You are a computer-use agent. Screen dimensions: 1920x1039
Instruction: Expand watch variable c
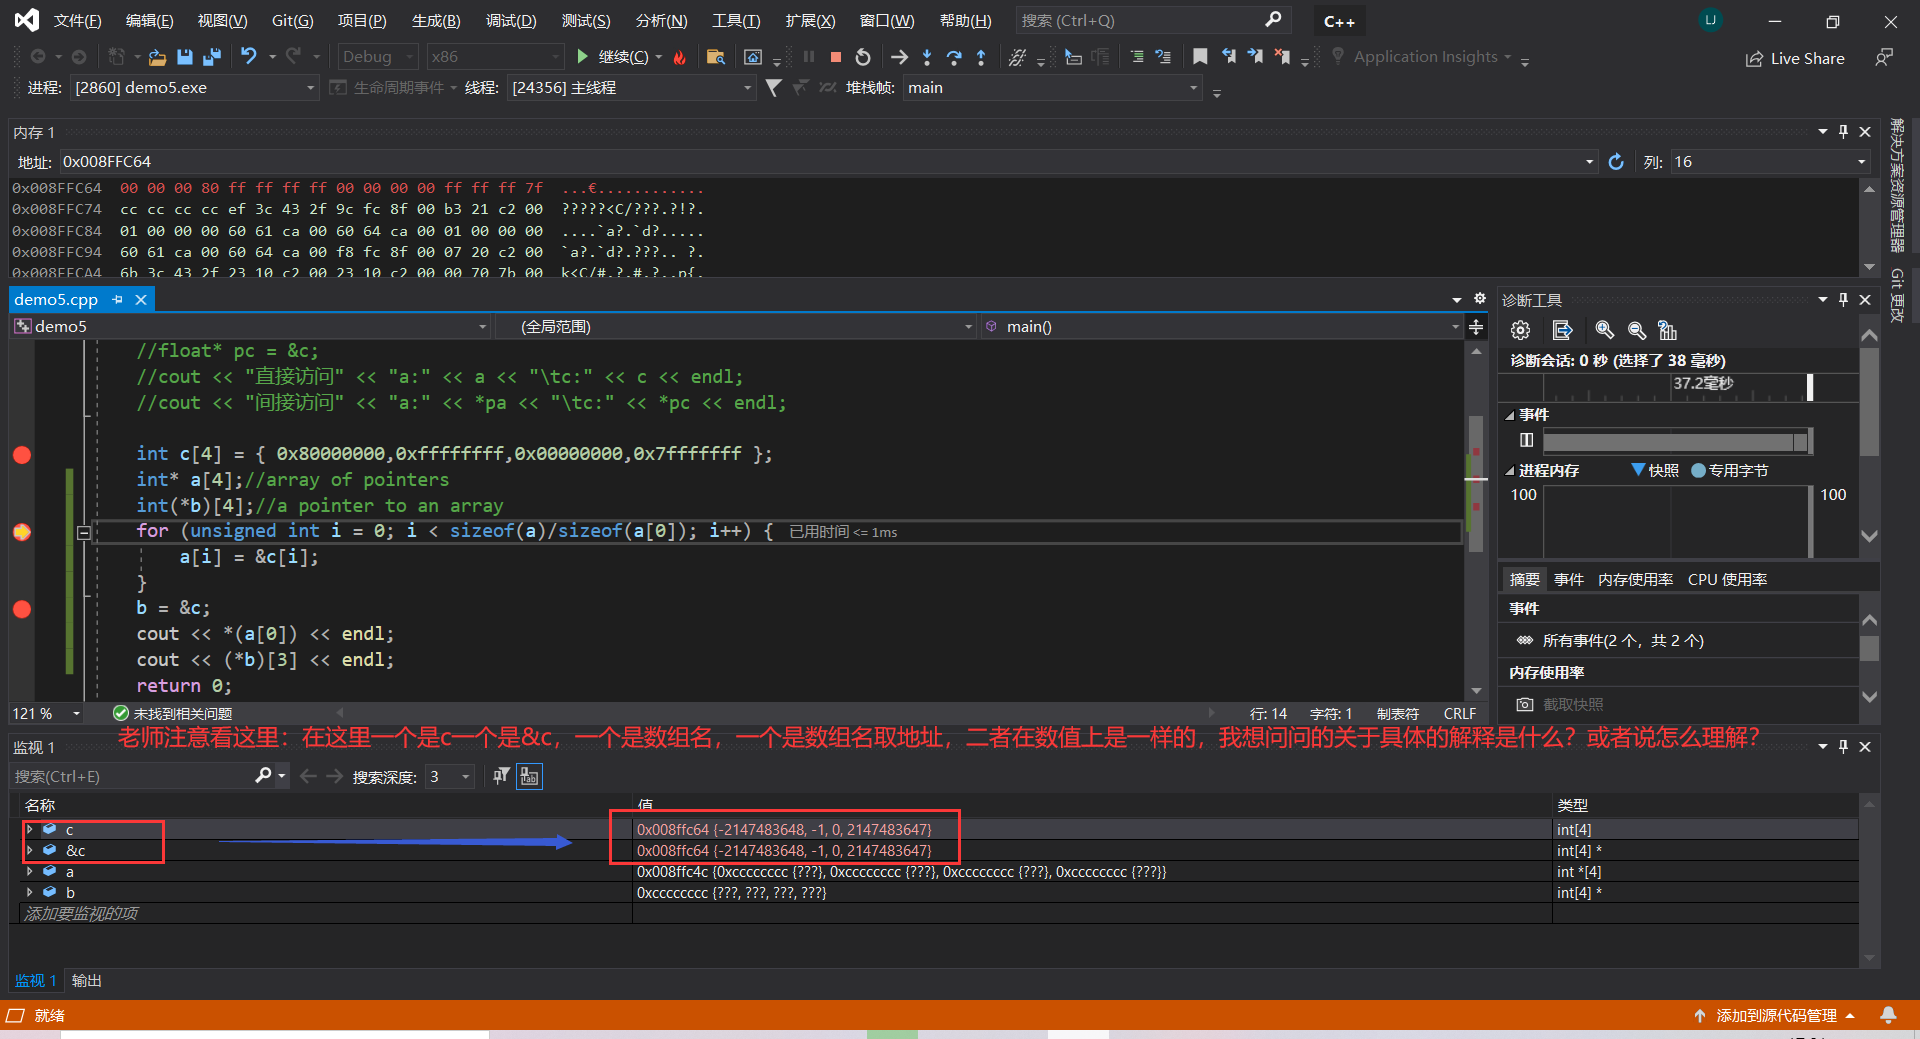coord(30,829)
